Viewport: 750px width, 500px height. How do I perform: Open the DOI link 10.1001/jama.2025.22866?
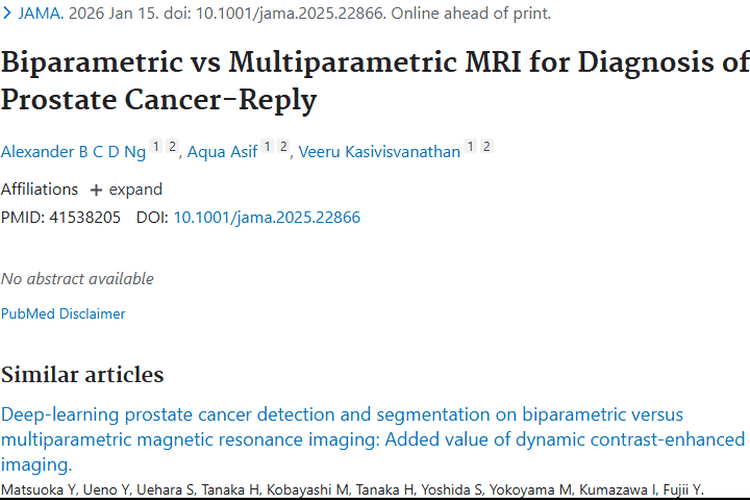click(x=267, y=217)
